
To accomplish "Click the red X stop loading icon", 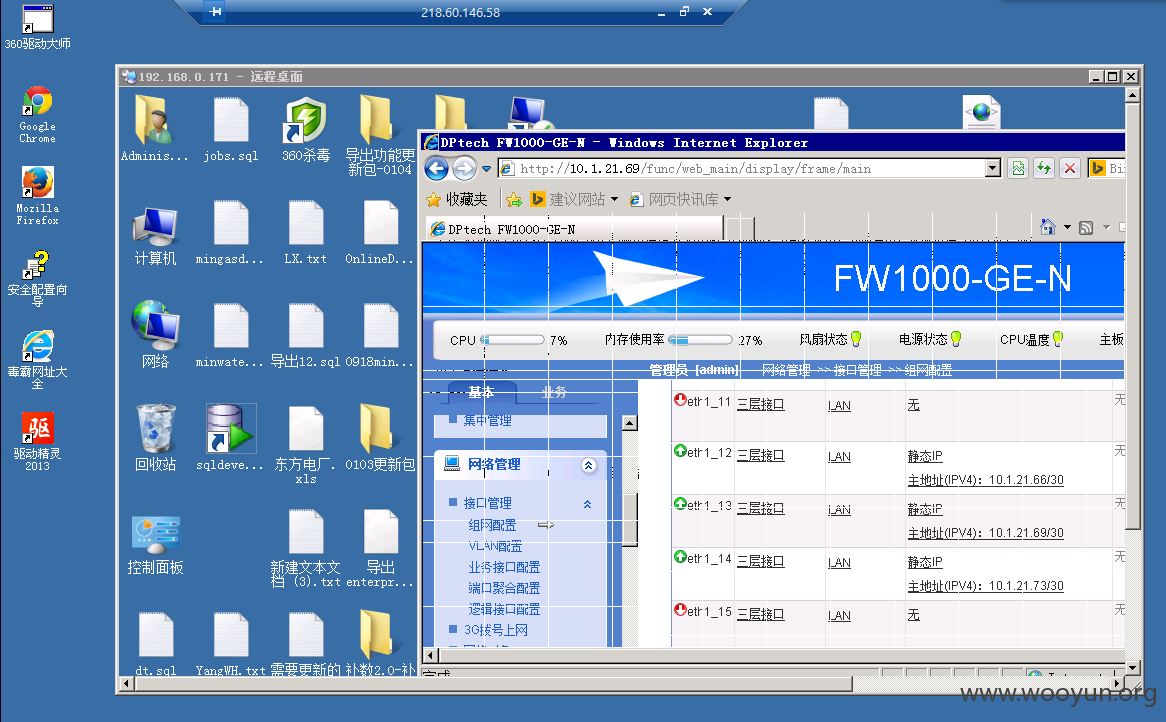I will click(x=1070, y=169).
